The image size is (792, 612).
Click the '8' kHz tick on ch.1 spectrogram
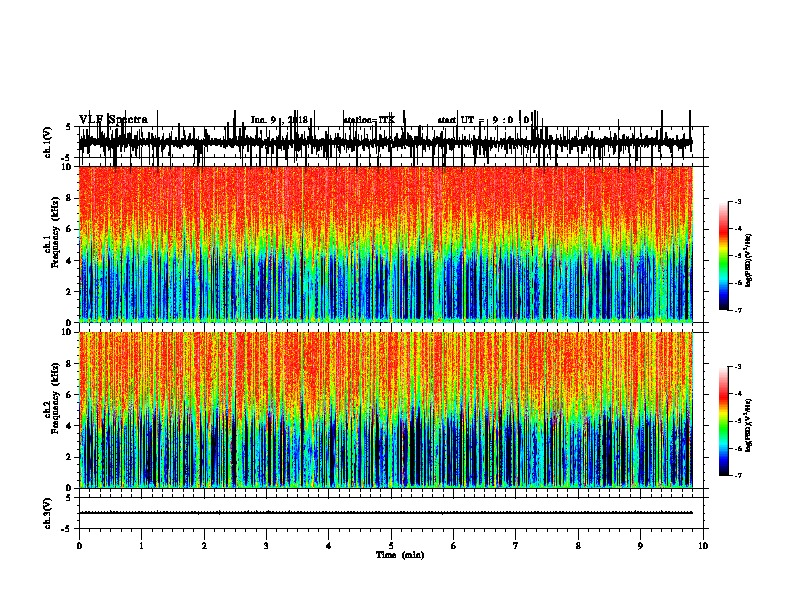(x=70, y=198)
